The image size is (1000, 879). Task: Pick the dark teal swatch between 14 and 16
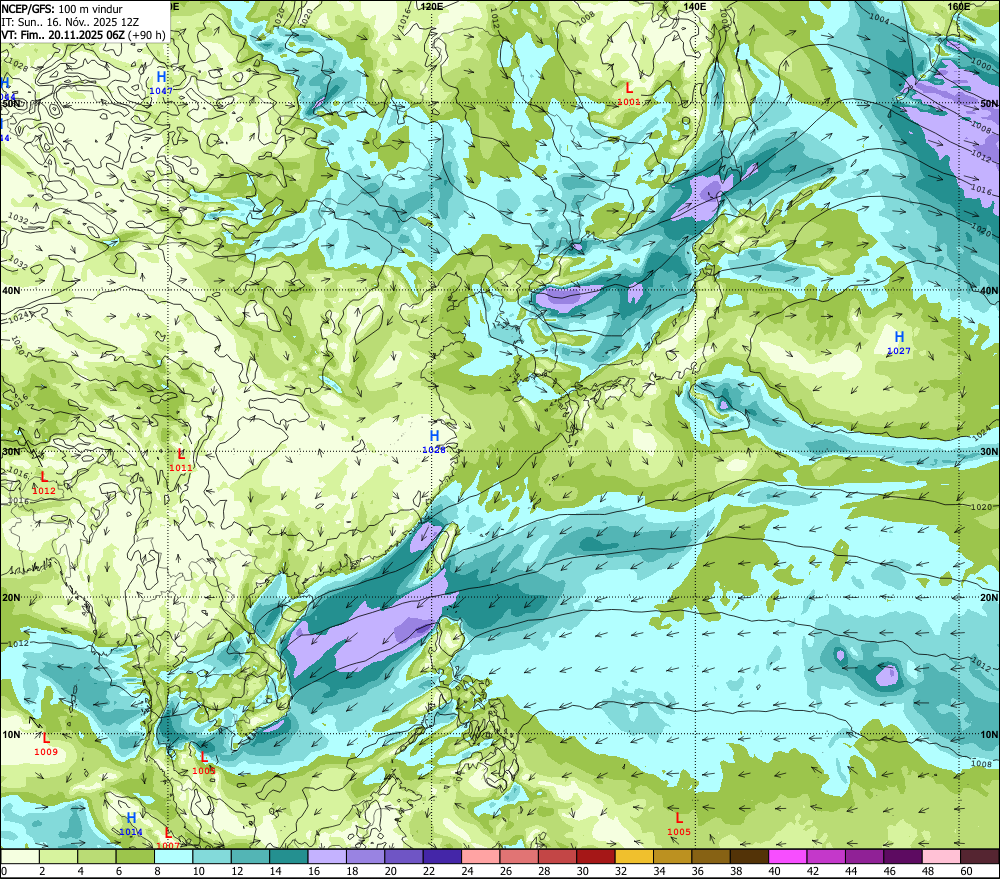coord(289,856)
